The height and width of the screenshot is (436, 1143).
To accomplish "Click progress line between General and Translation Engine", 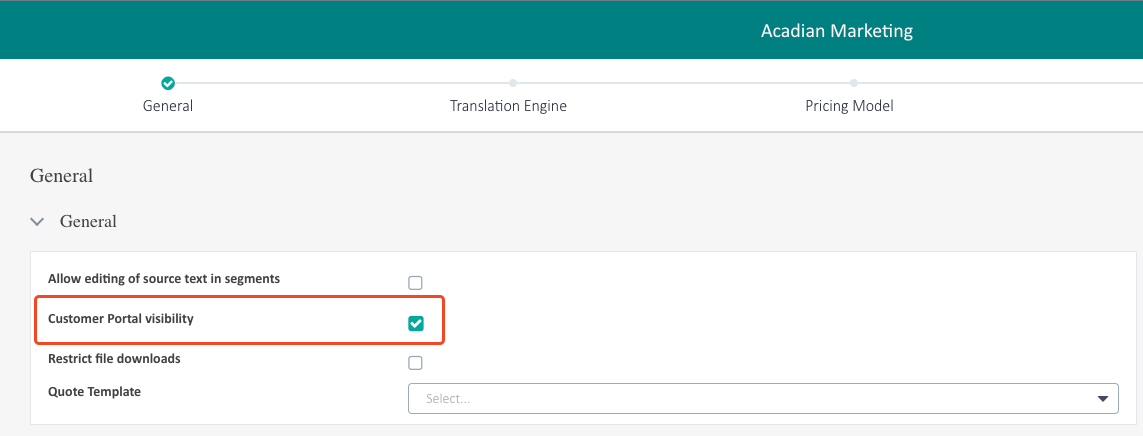I will [x=340, y=83].
